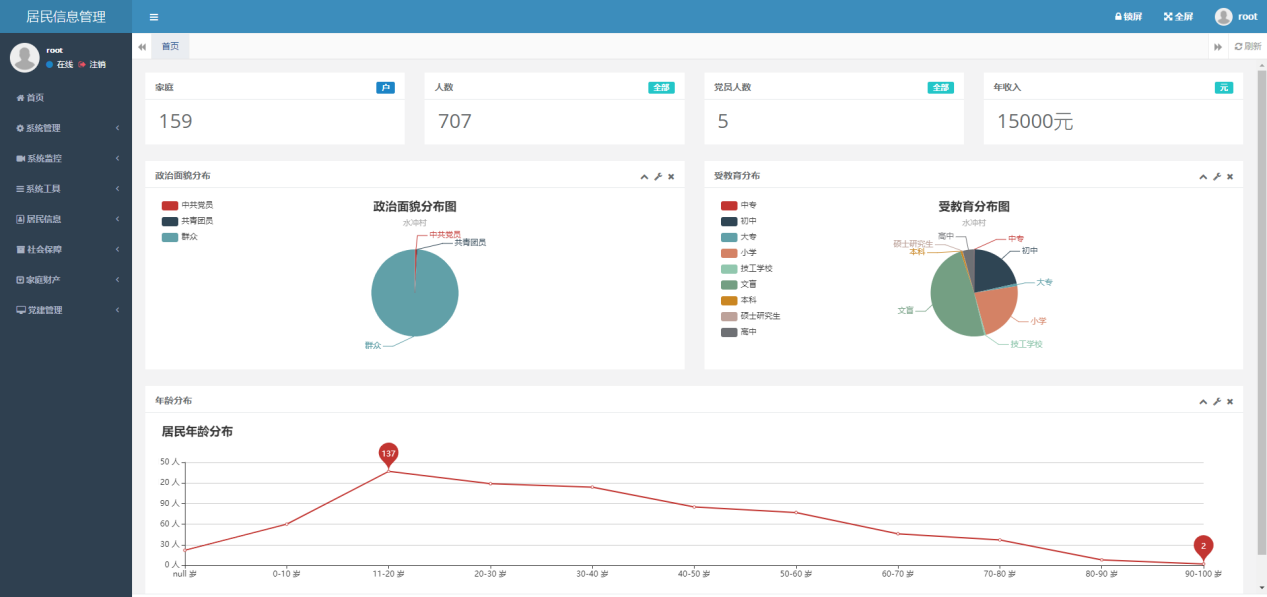Image resolution: width=1267 pixels, height=597 pixels.
Task: Open wrench settings on 年龄分布 panel
Action: coord(1217,402)
